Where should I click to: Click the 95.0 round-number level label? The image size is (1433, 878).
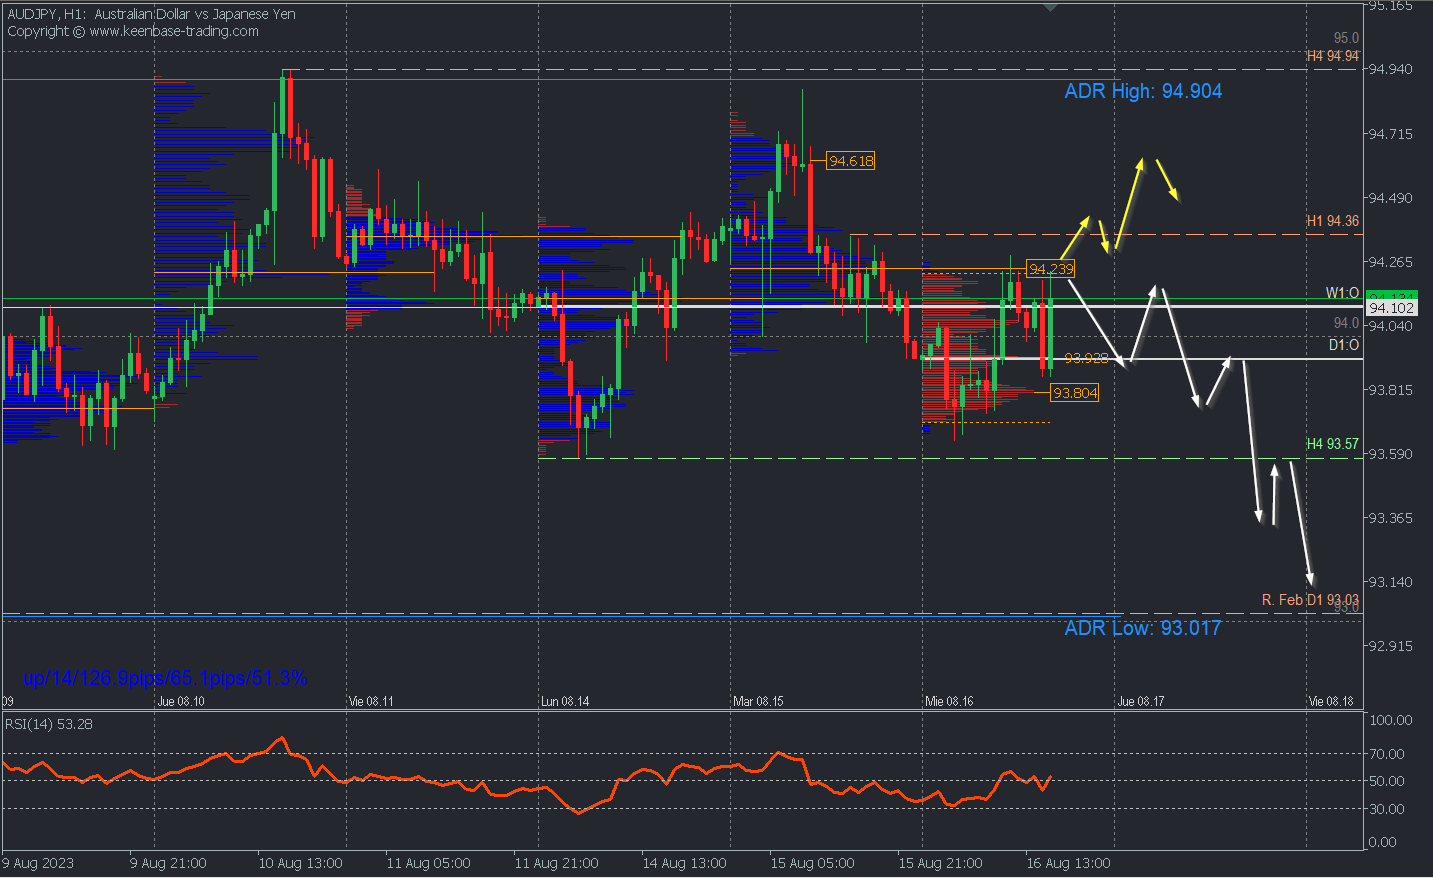click(x=1346, y=38)
